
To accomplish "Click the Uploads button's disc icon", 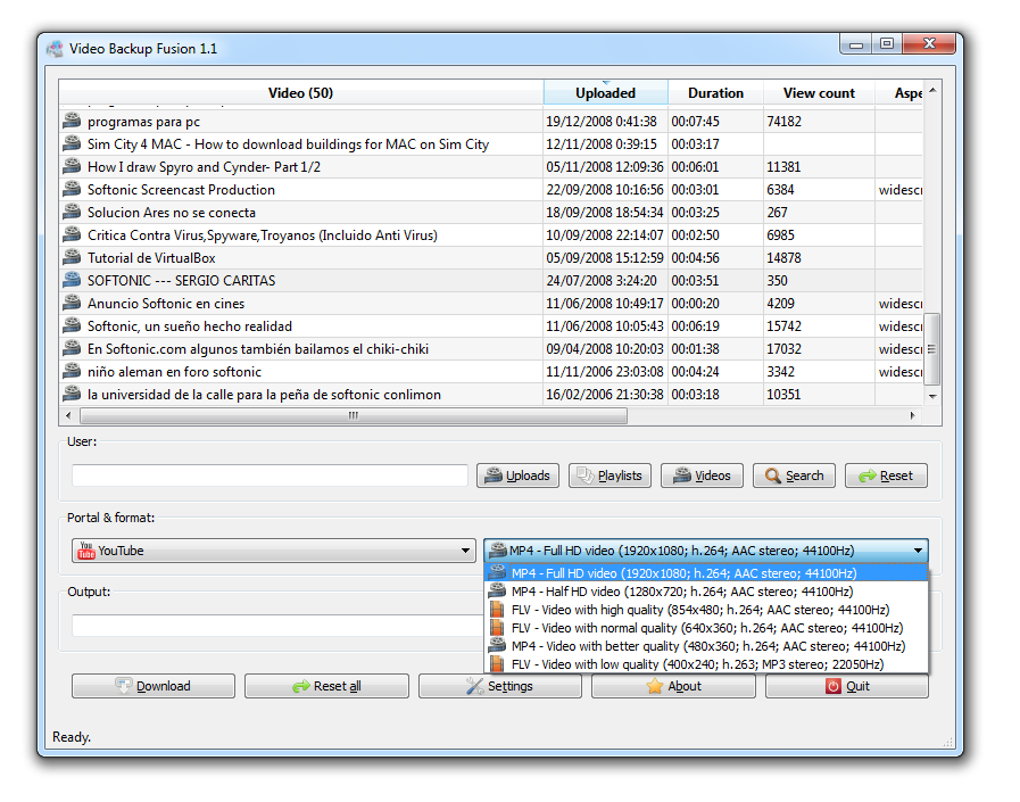I will (492, 475).
